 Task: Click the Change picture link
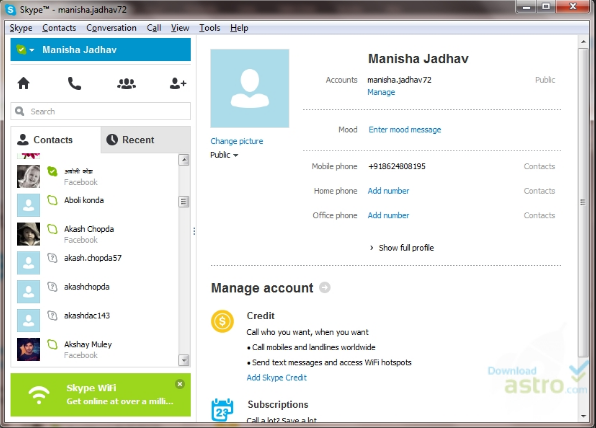pyautogui.click(x=237, y=141)
